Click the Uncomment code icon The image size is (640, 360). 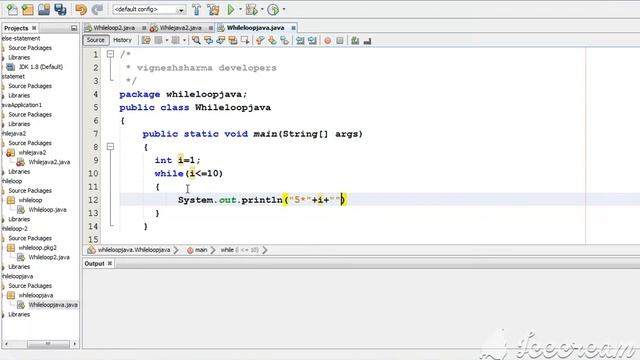[367, 40]
